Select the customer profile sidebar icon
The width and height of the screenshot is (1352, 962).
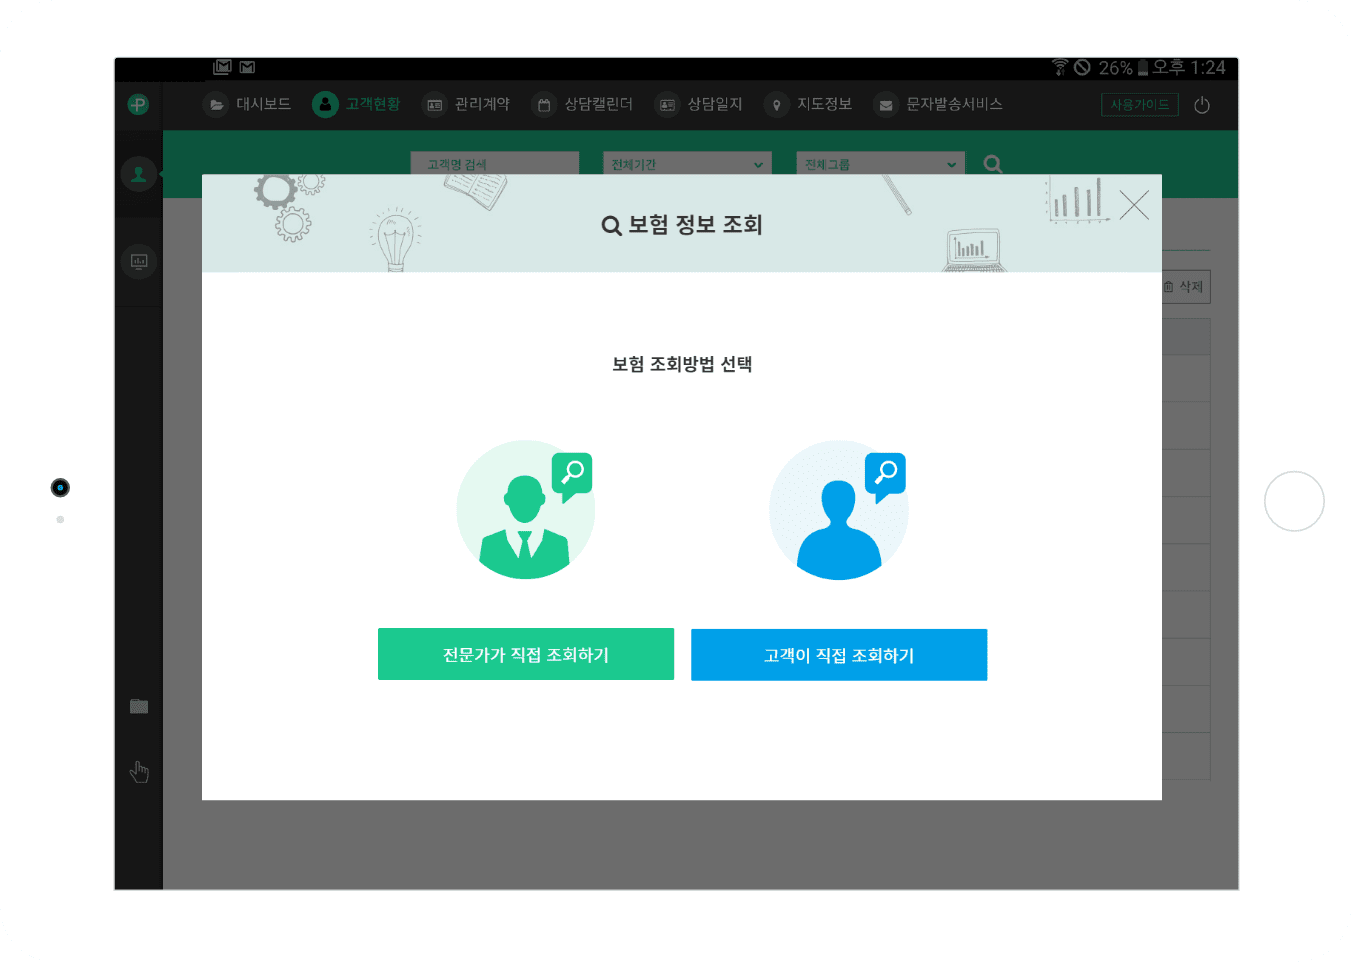point(139,174)
